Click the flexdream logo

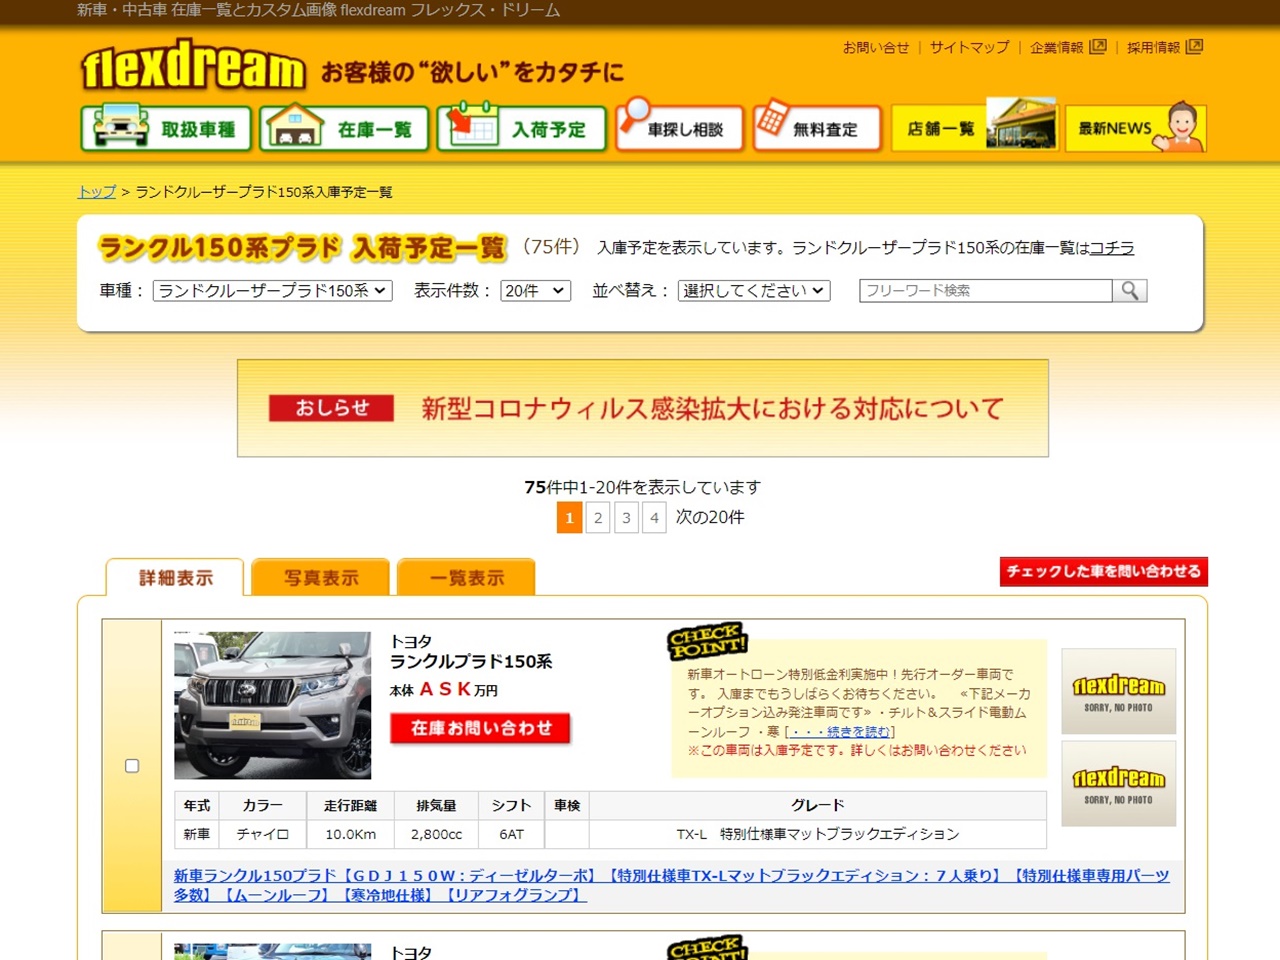coord(193,65)
